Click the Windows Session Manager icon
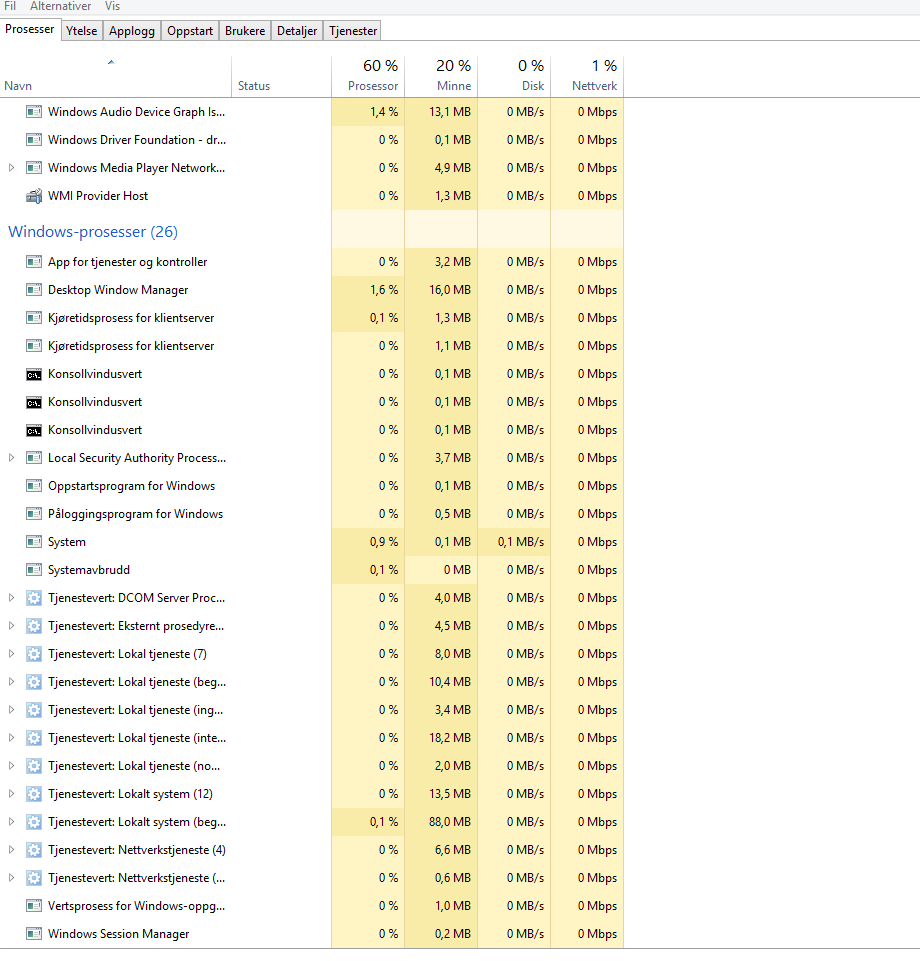Image resolution: width=920 pixels, height=961 pixels. (x=34, y=934)
